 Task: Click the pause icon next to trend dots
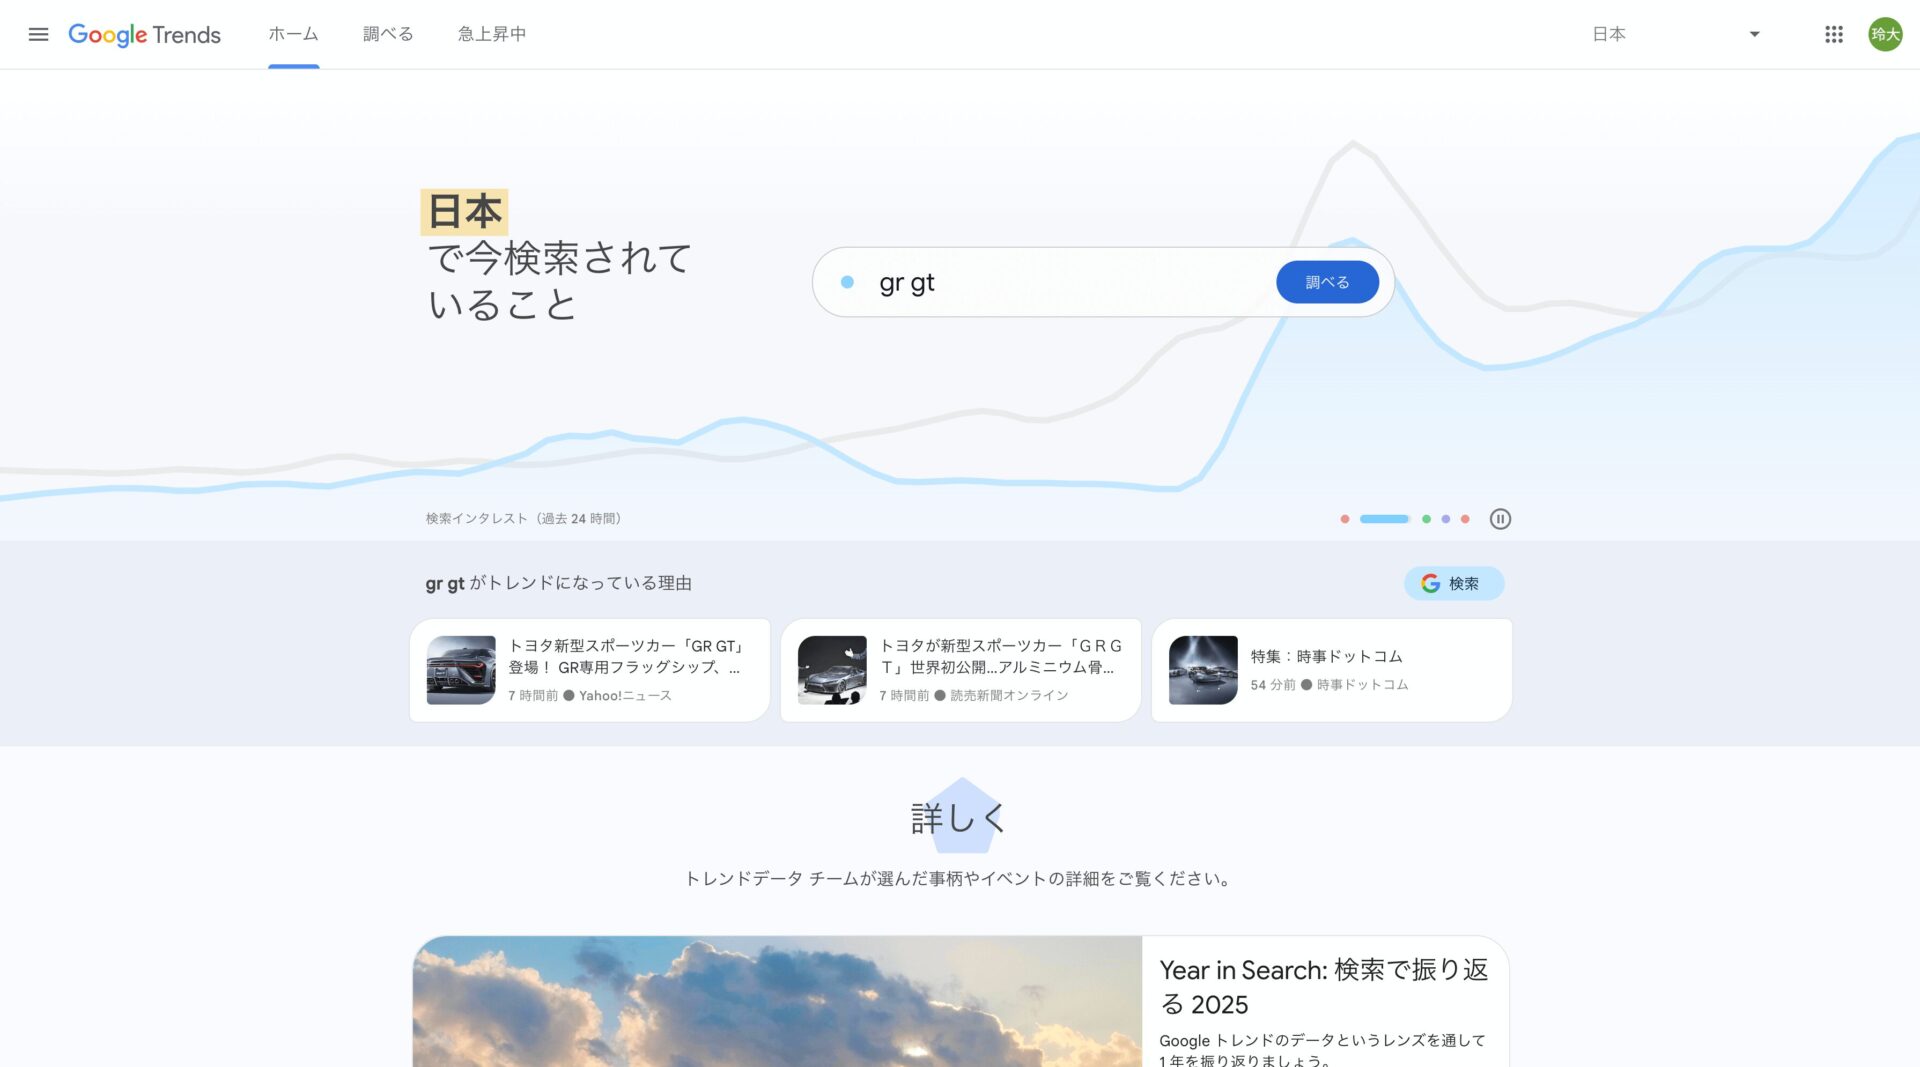click(x=1500, y=519)
